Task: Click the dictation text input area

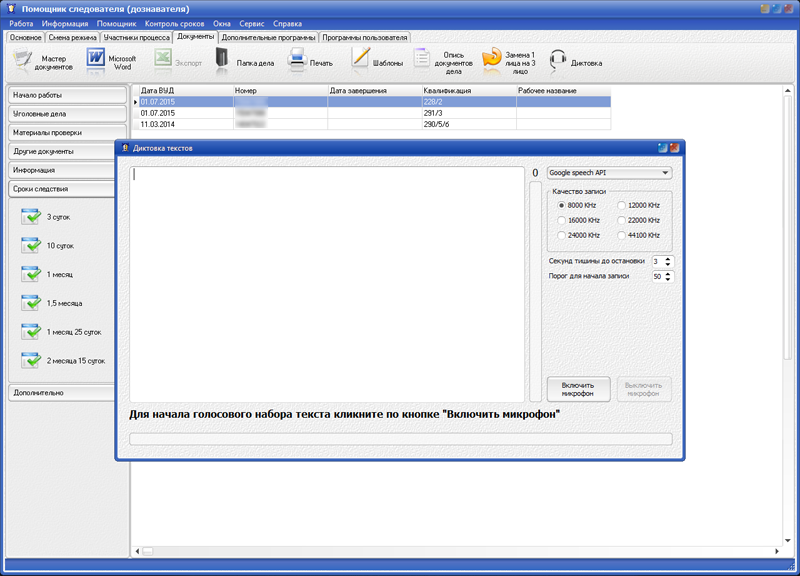Action: (327, 284)
